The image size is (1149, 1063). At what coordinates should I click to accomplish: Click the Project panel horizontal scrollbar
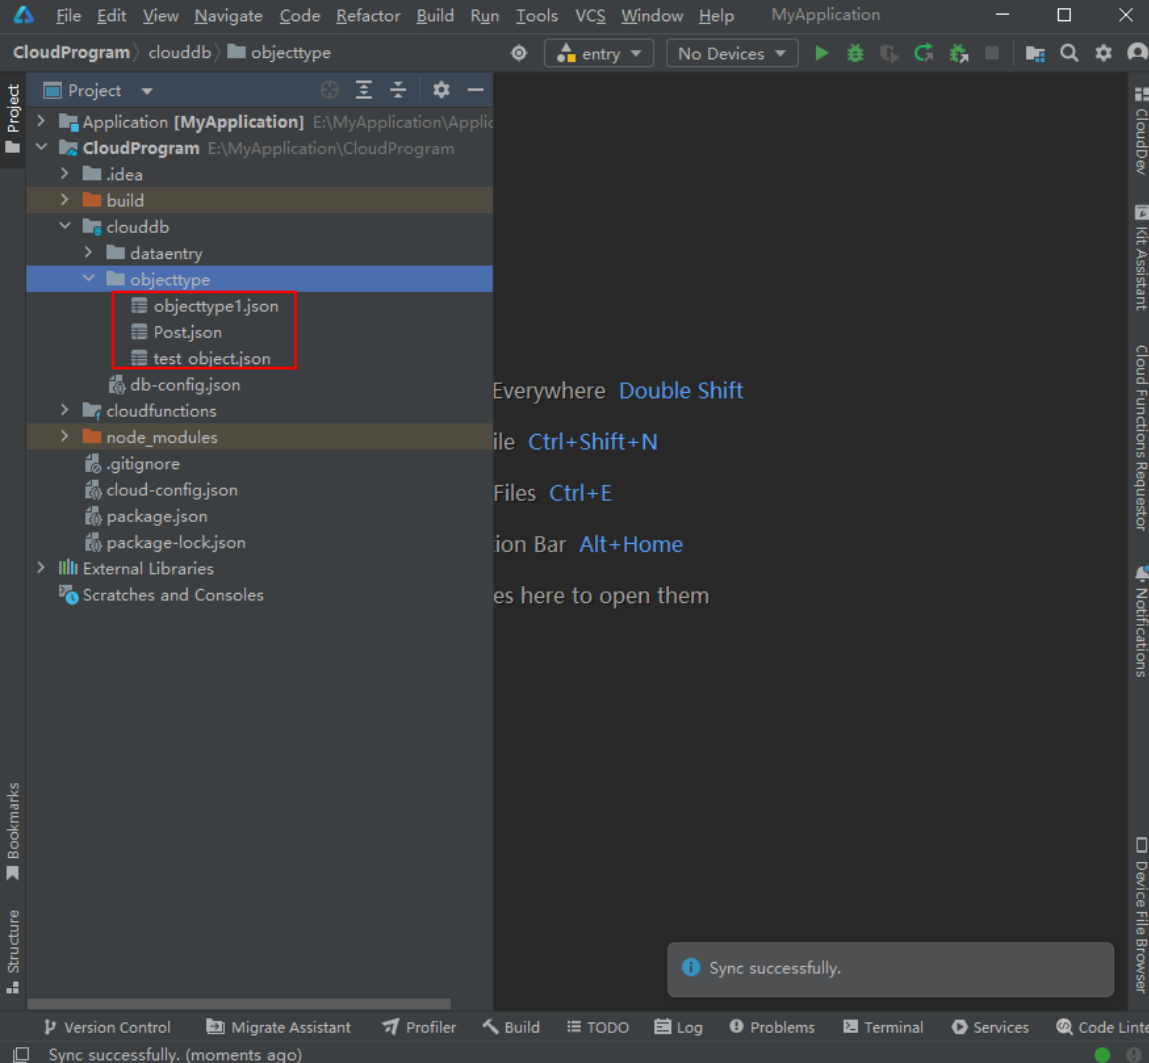pos(239,1003)
